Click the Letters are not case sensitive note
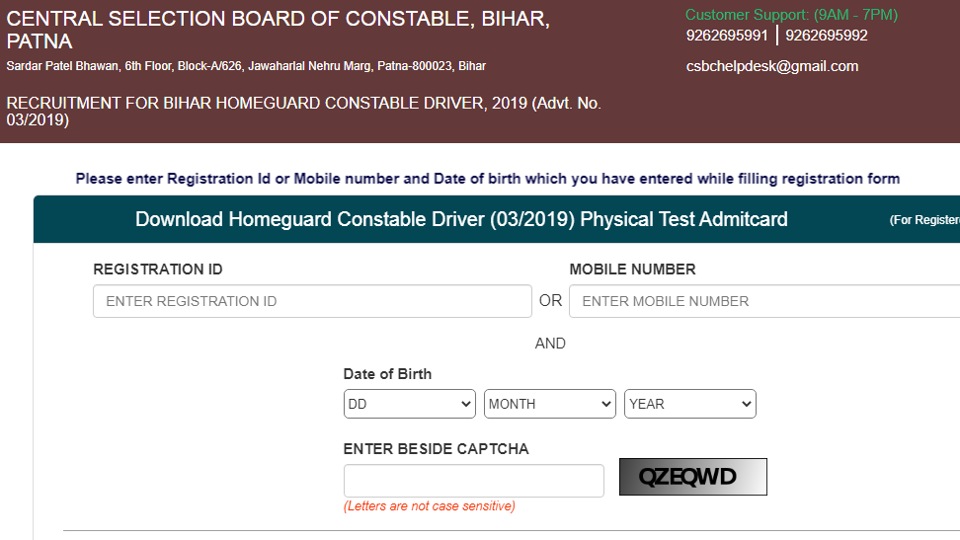960x540 pixels. point(429,506)
